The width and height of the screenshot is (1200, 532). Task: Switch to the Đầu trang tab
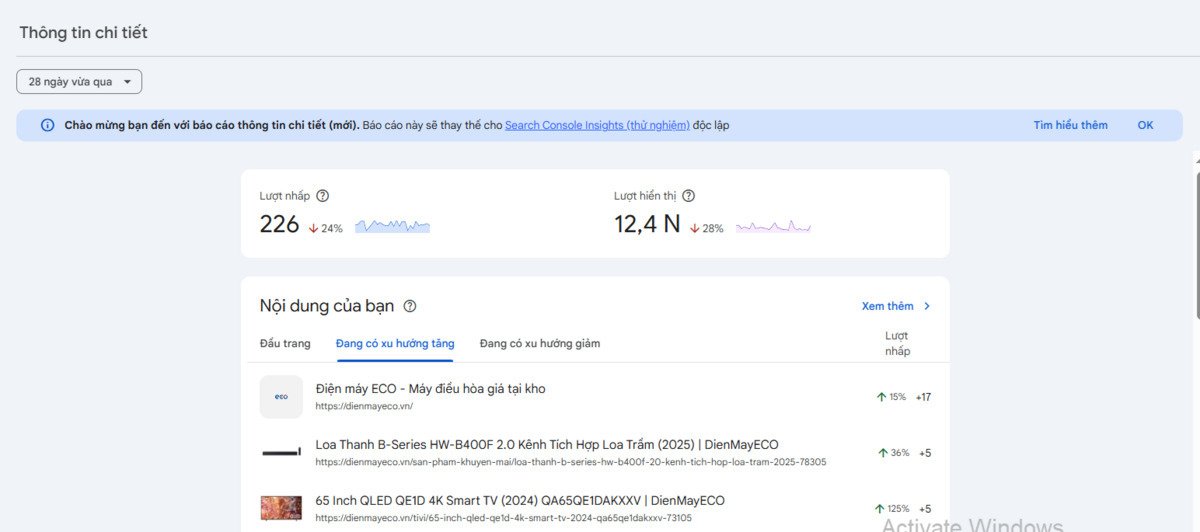point(285,343)
